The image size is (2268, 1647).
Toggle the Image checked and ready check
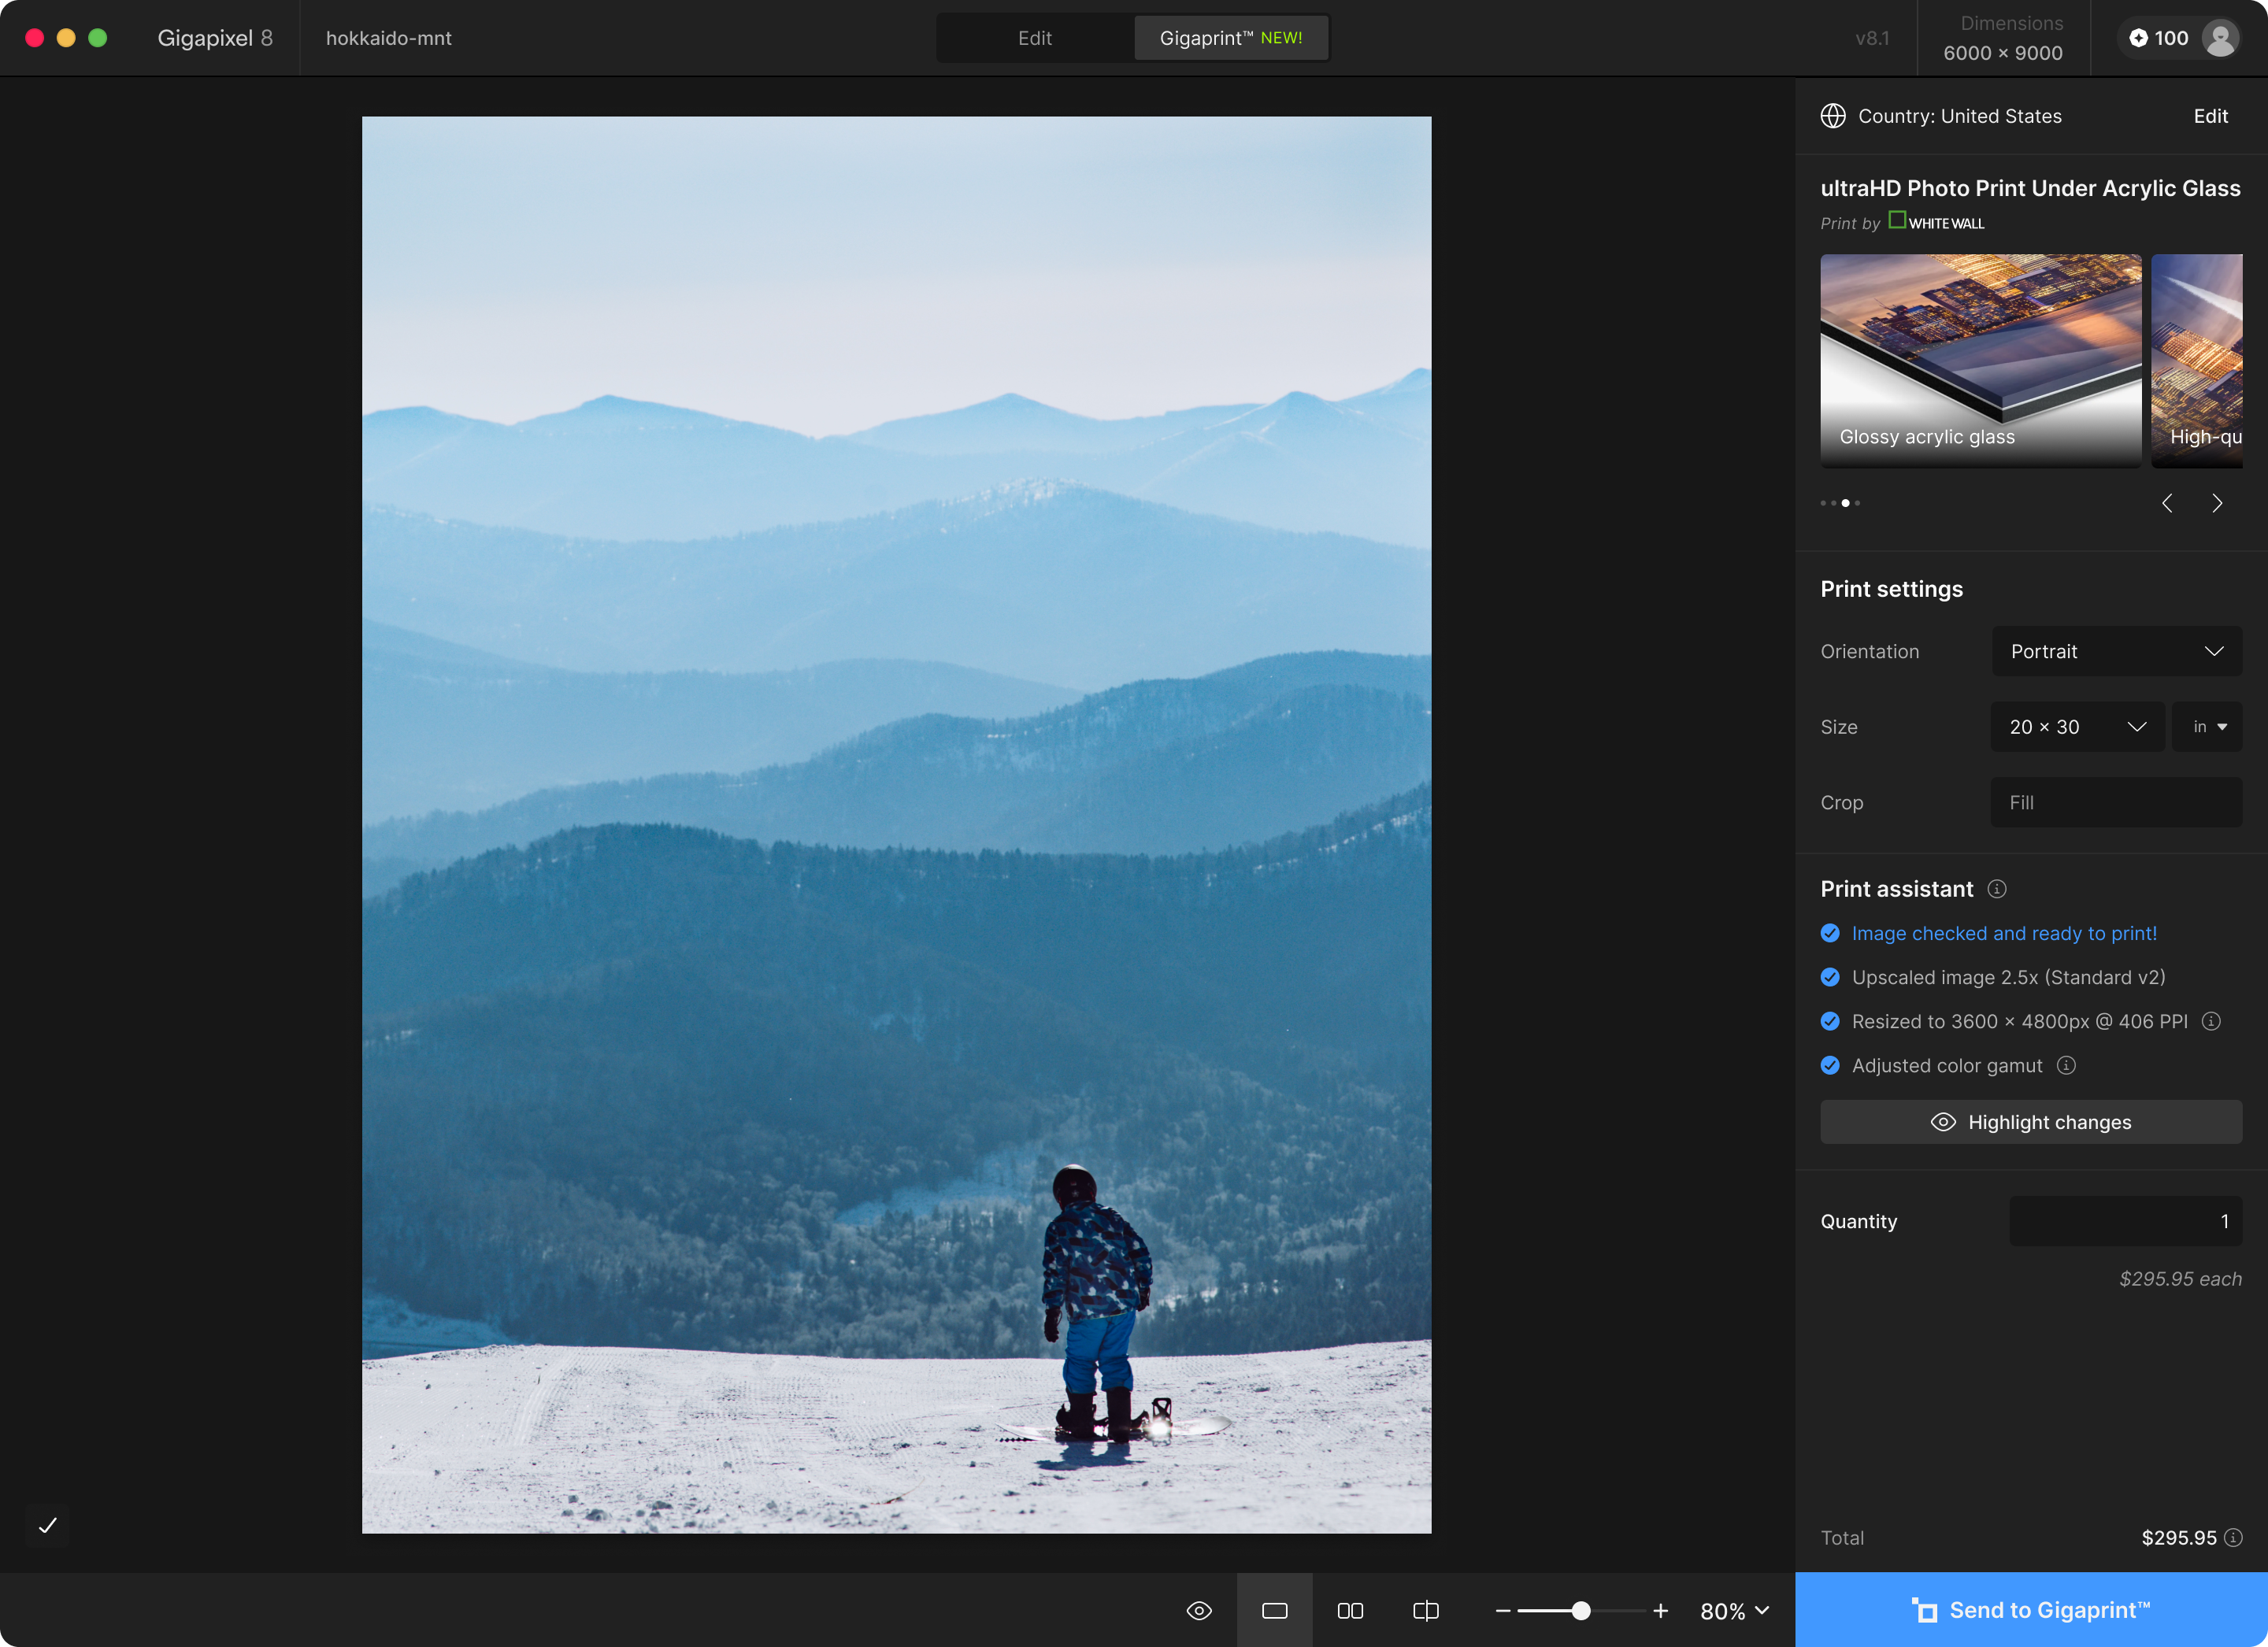click(1830, 933)
